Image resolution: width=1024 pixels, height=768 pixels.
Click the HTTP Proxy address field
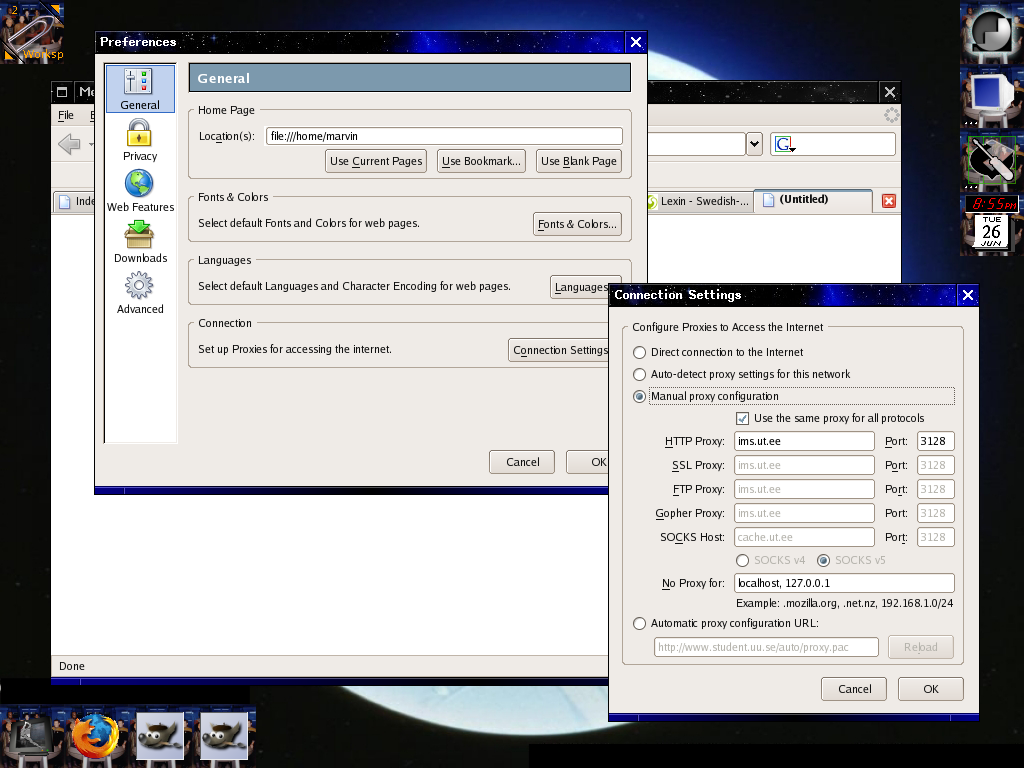coord(803,441)
